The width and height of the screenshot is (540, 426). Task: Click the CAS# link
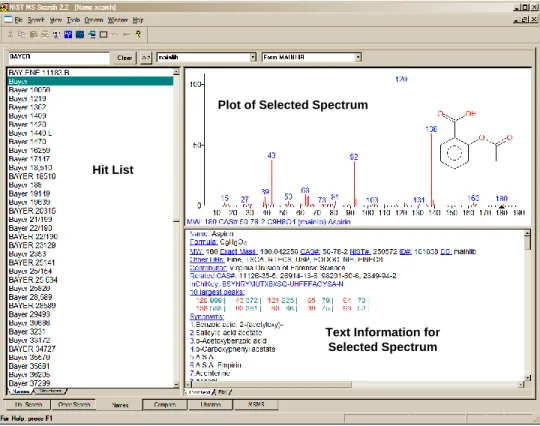coord(310,252)
